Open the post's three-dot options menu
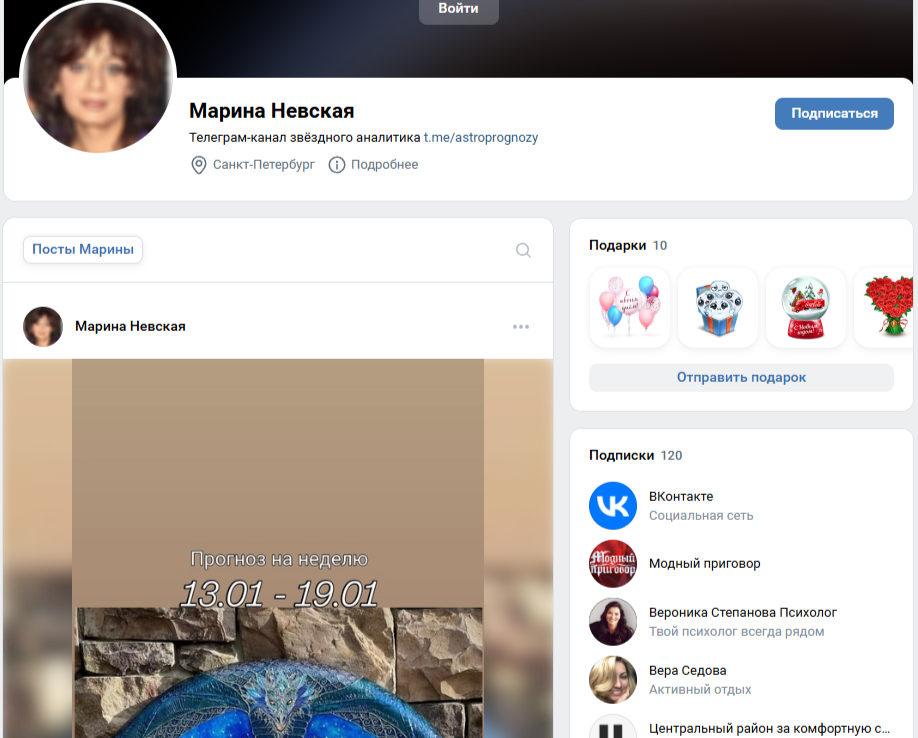The image size is (918, 738). coord(520,327)
